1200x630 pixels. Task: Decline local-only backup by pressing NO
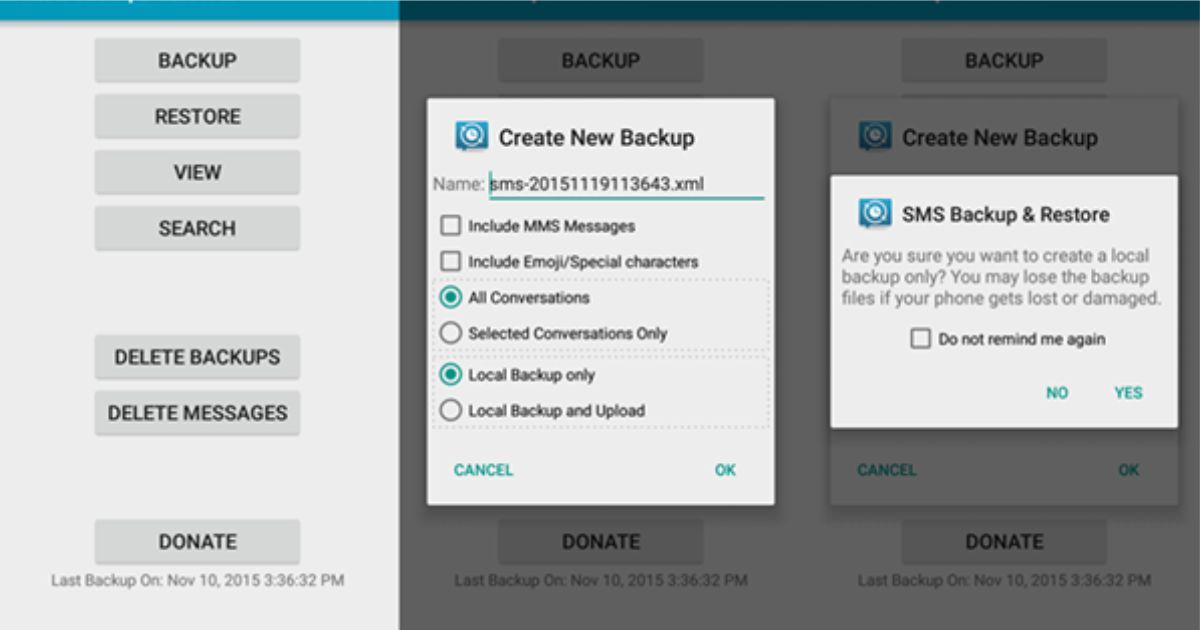pos(1057,393)
